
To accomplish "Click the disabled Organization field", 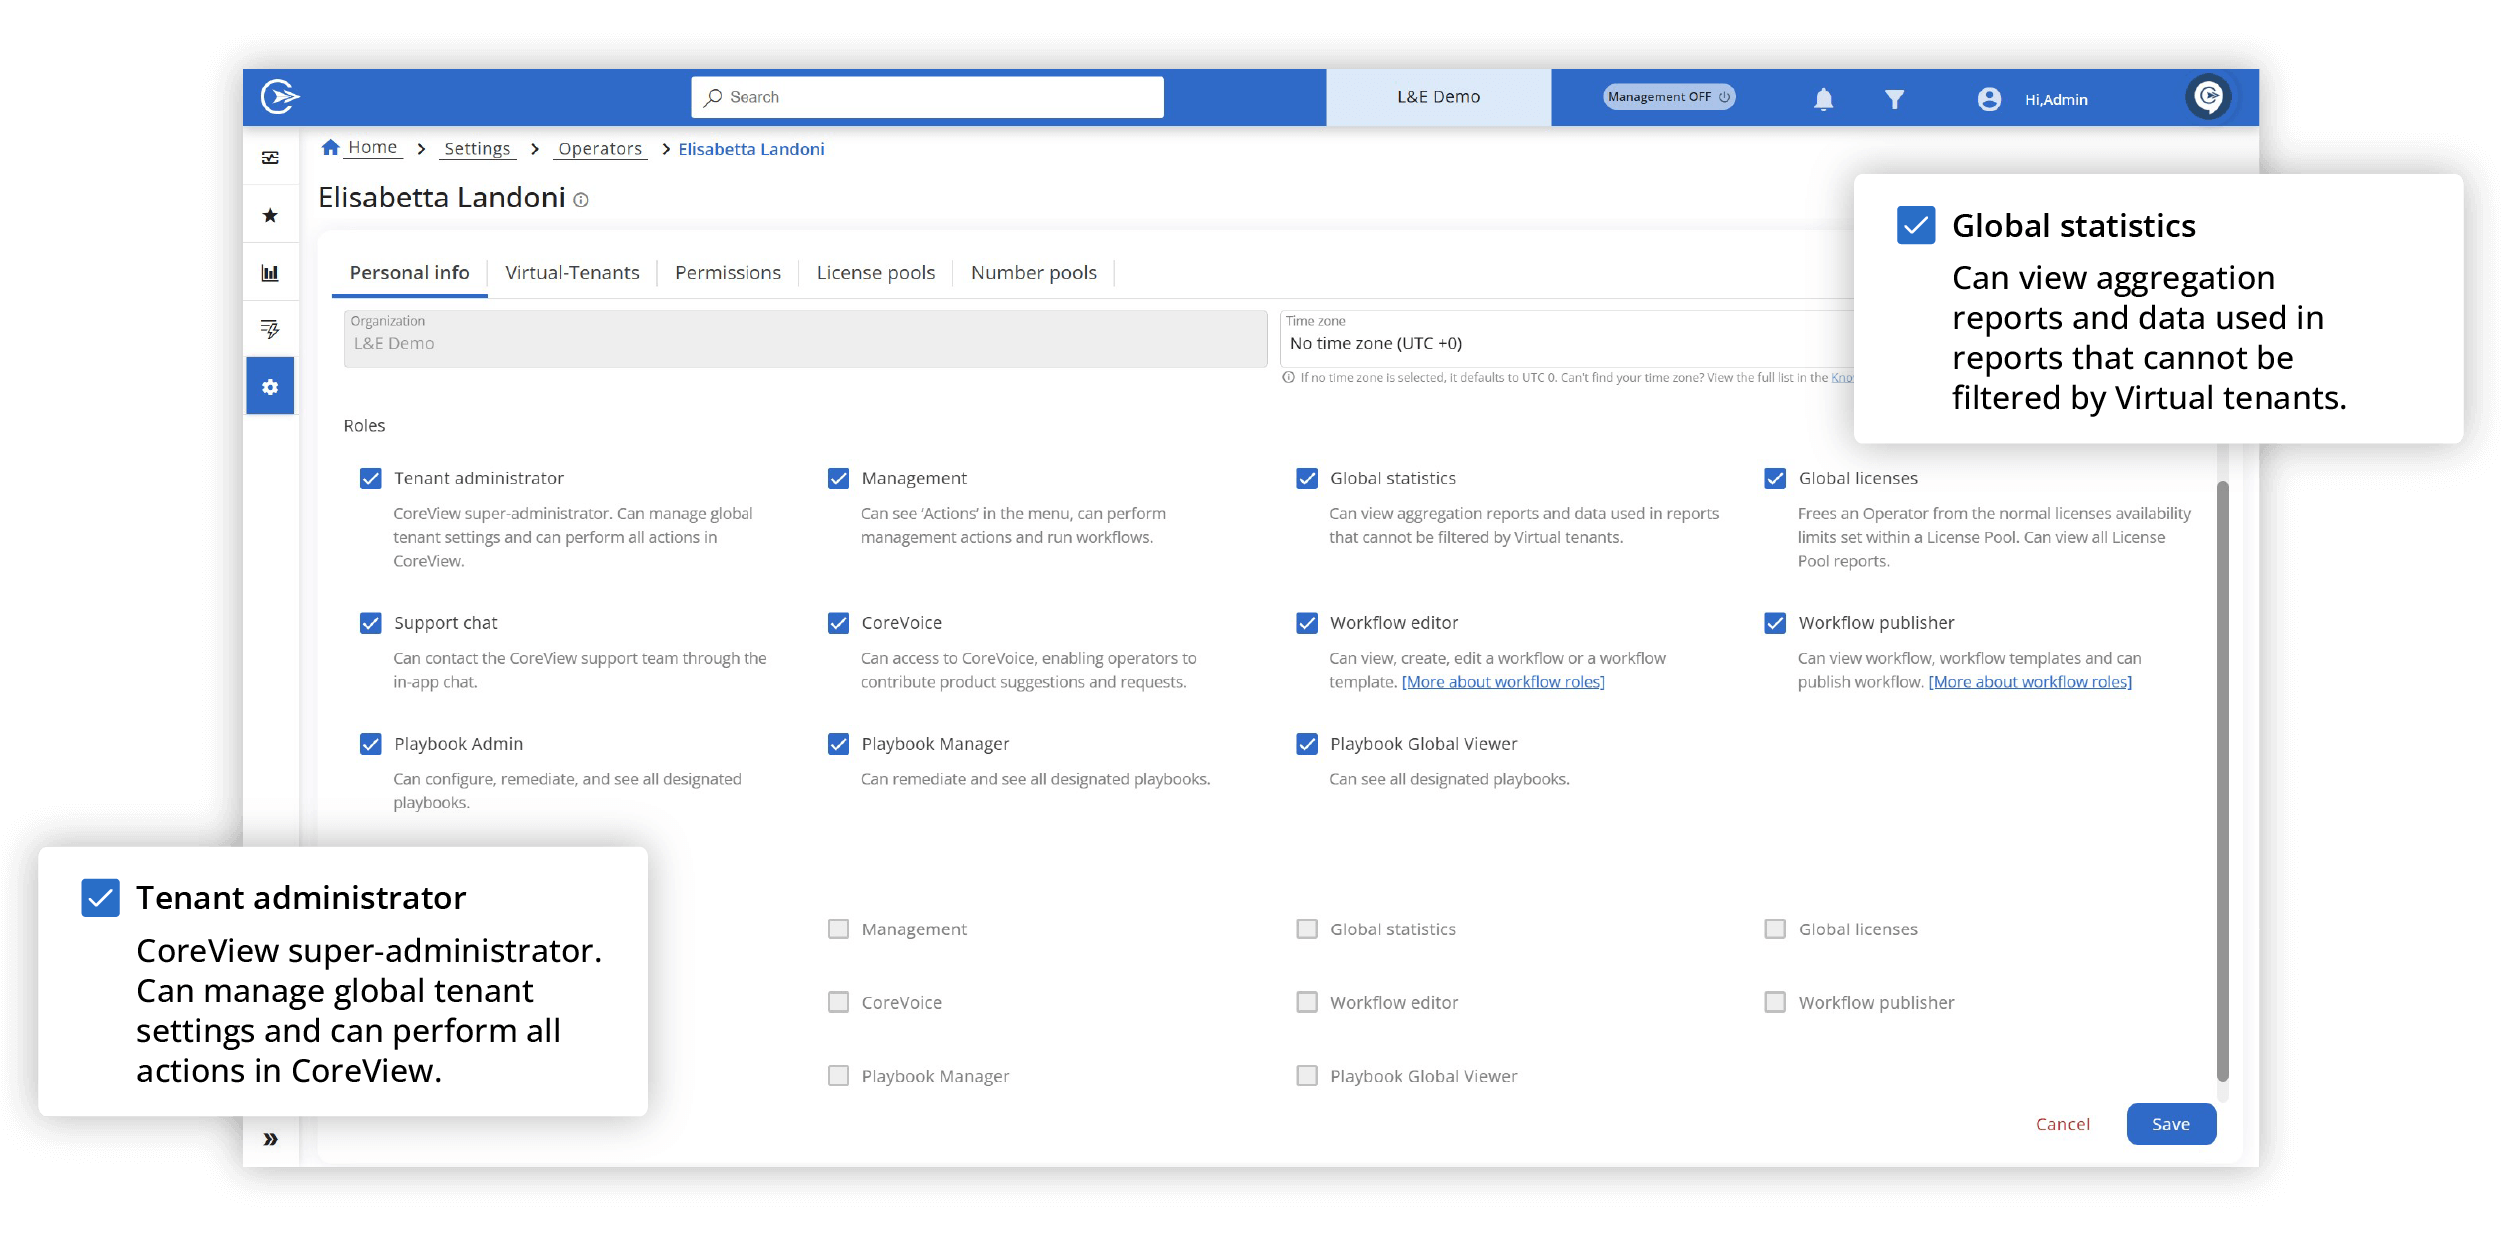I will pyautogui.click(x=805, y=338).
